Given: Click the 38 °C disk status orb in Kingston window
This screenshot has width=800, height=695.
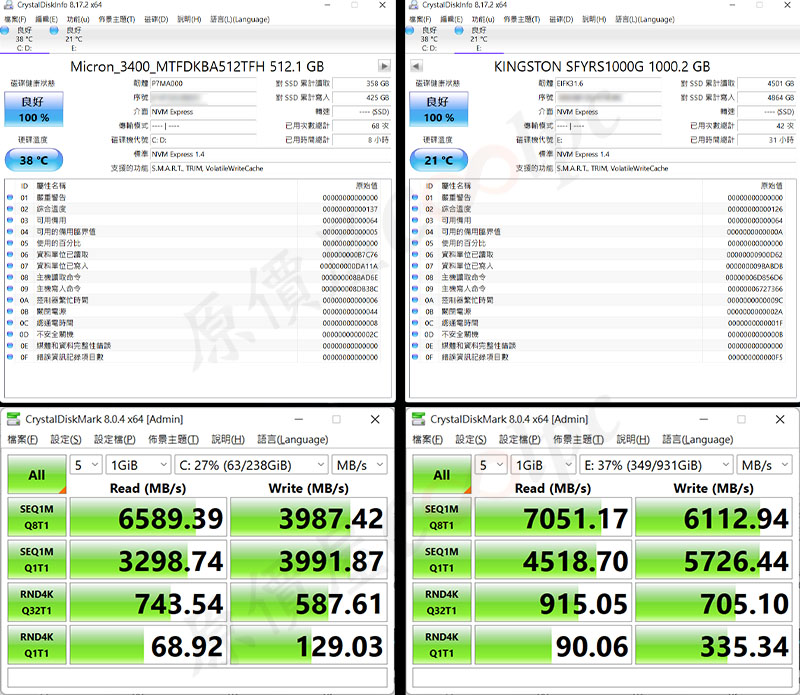Looking at the screenshot, I should 410,31.
